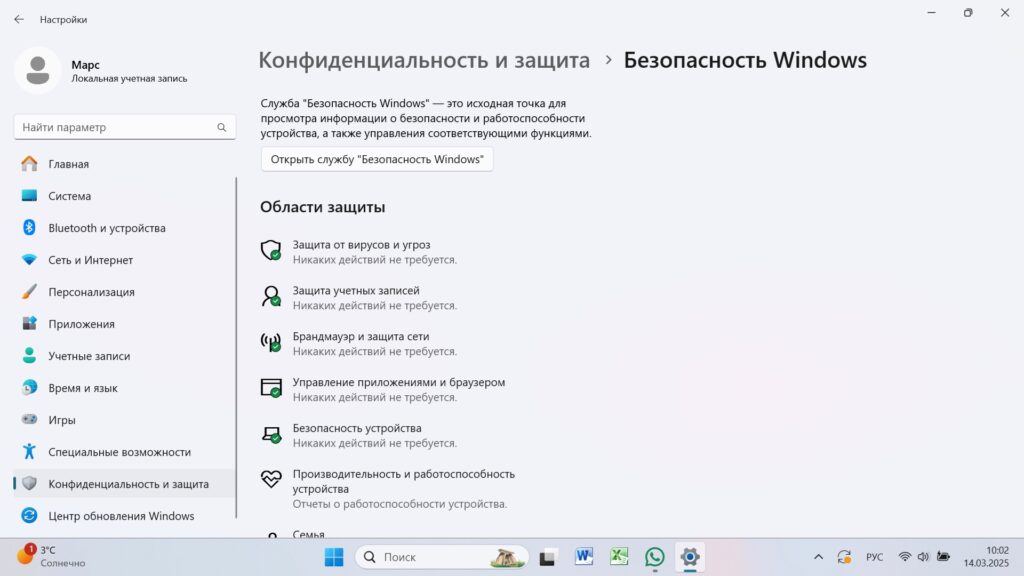Click the account protection person icon
This screenshot has height=576, width=1024.
[271, 296]
